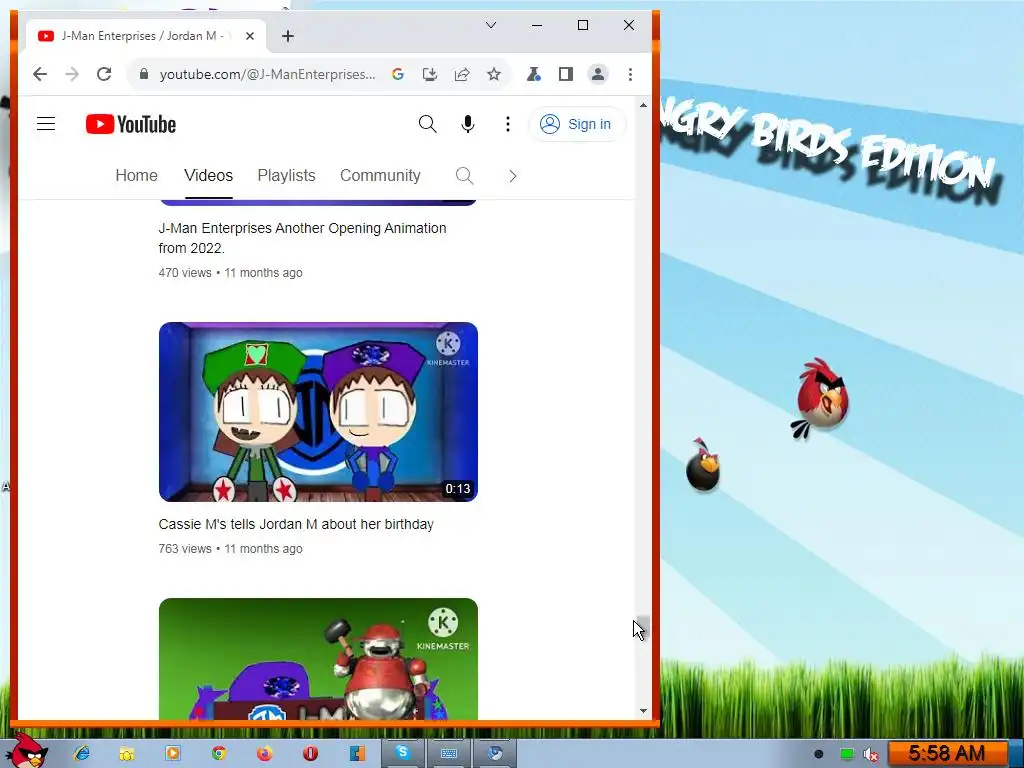The width and height of the screenshot is (1024, 768).
Task: Click green network icon in tray
Action: 846,754
